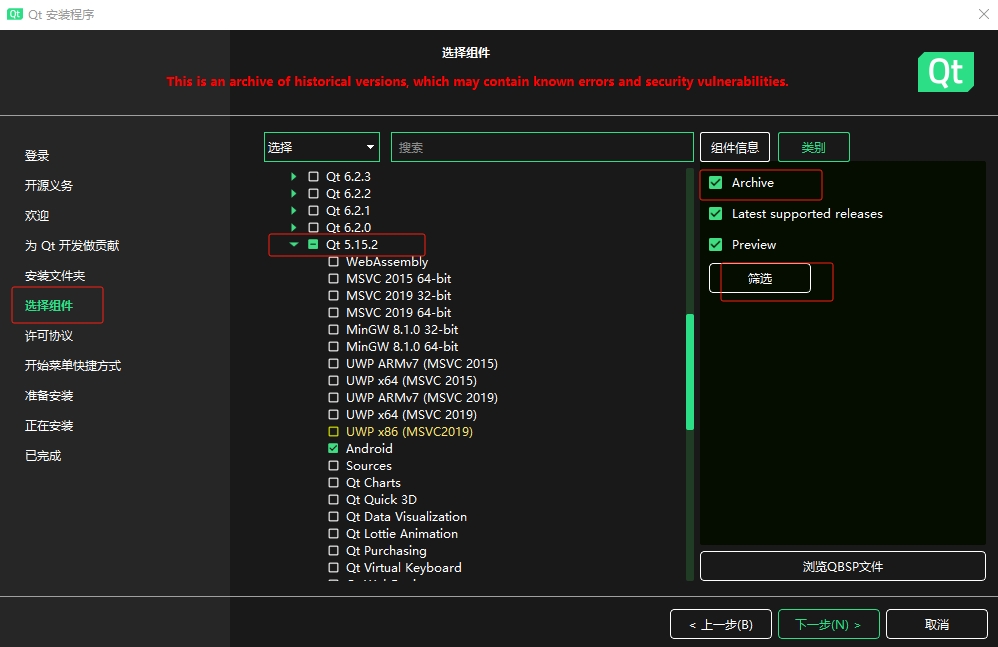Check MSVC 2015 64-bit
Viewport: 998px width, 647px height.
click(333, 279)
